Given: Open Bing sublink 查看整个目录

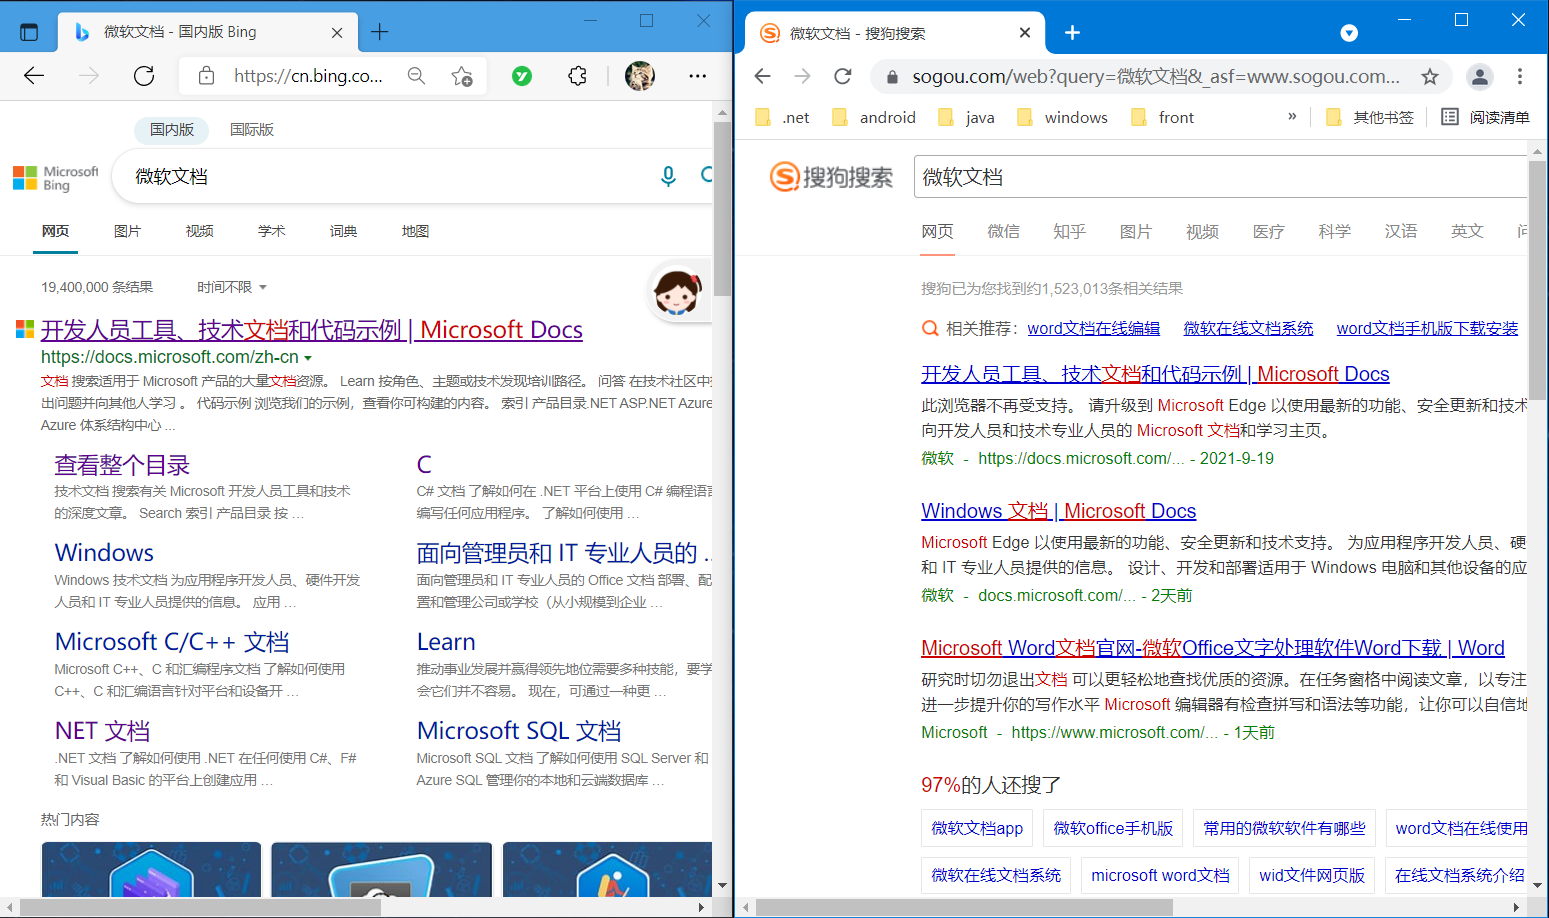Looking at the screenshot, I should click(x=122, y=465).
